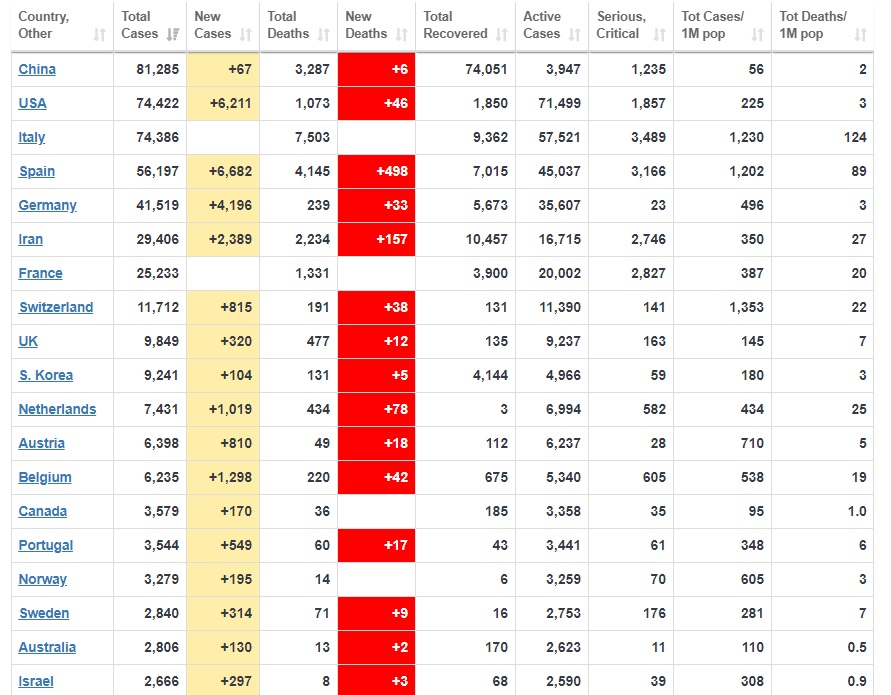Sort by New Cases using arrow icon
The image size is (891, 695).
pos(246,35)
